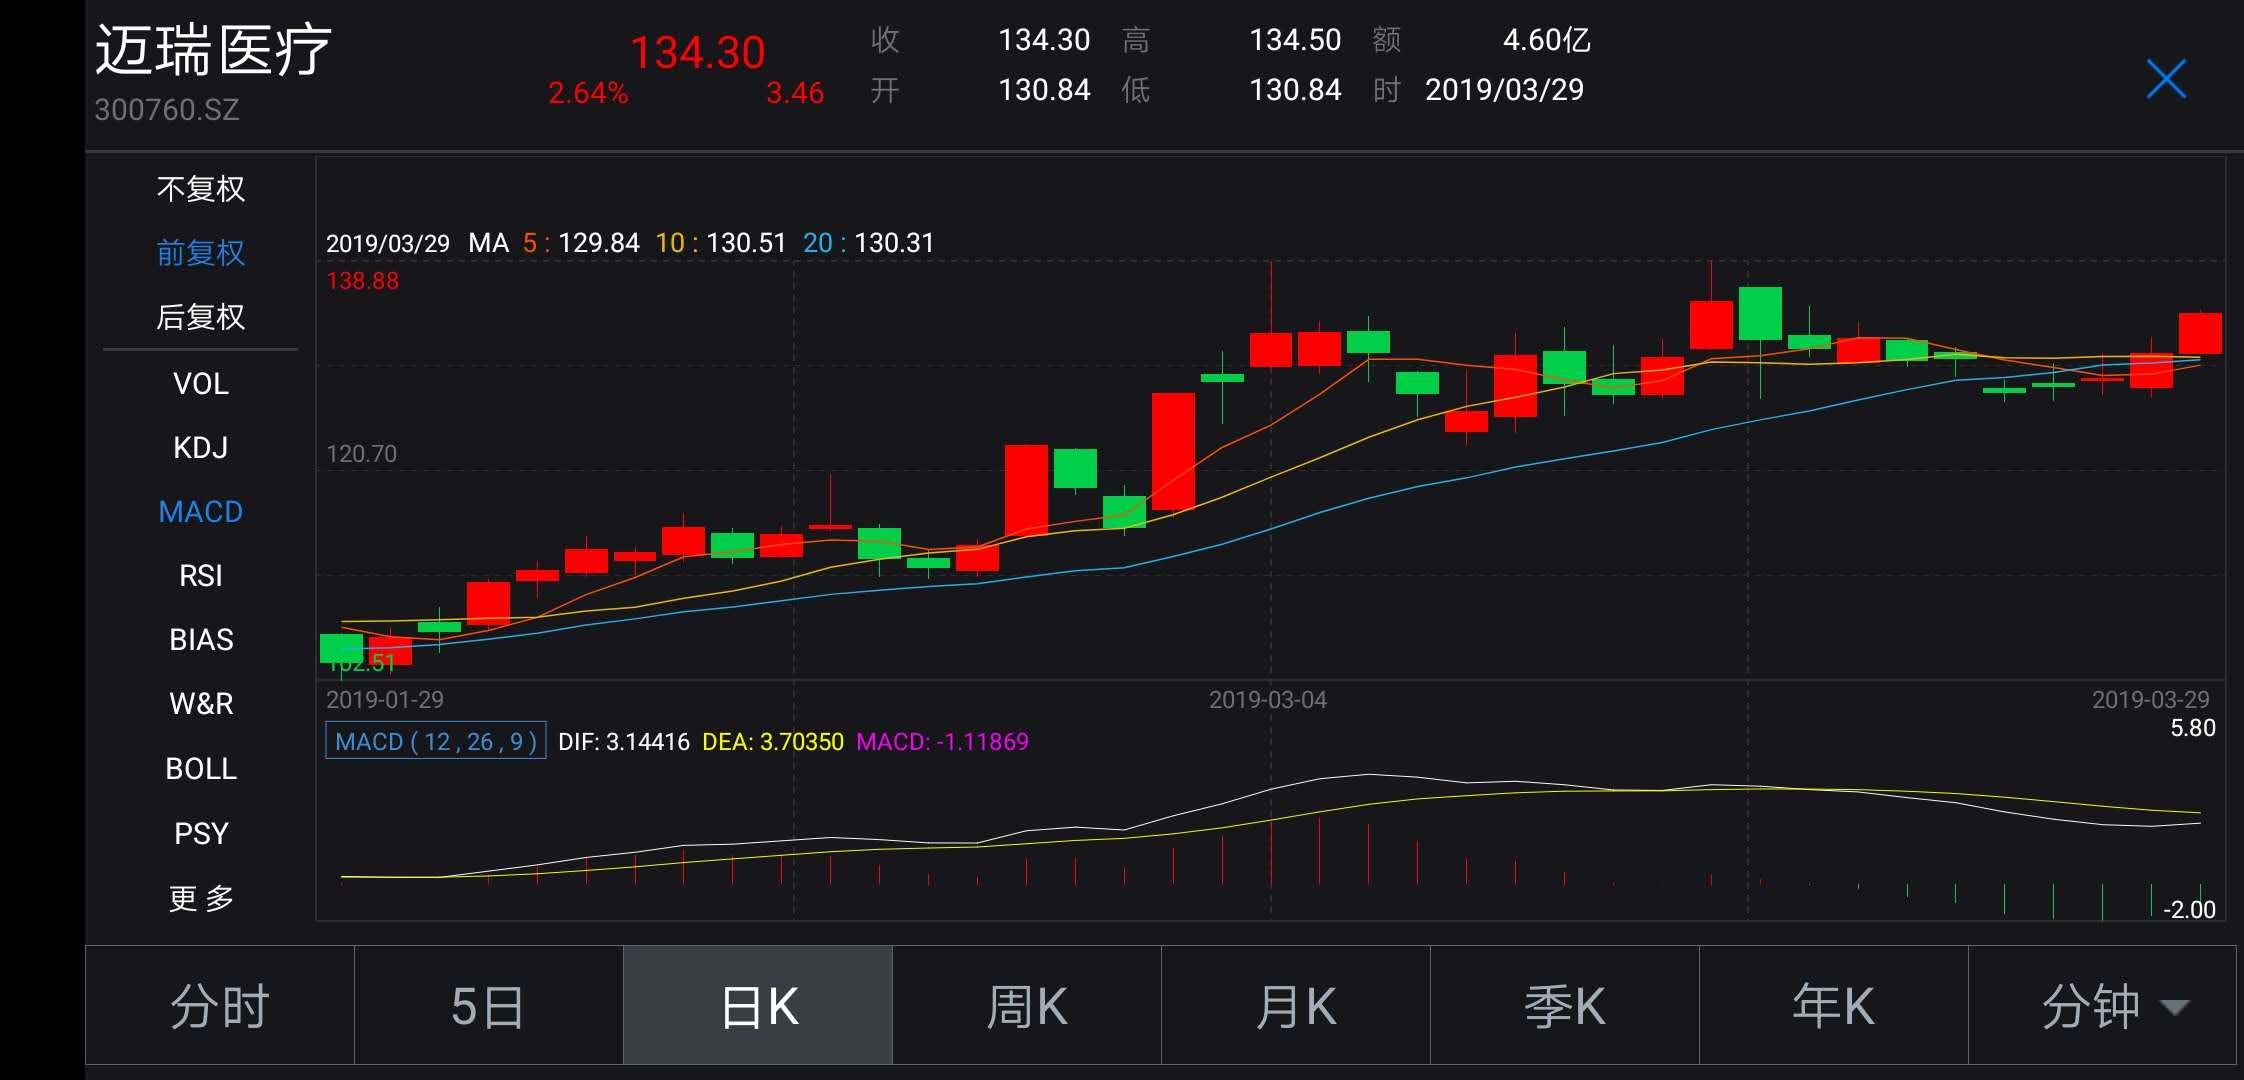Open the 分钟 dropdown arrow
This screenshot has height=1080, width=2244.
[2174, 1006]
